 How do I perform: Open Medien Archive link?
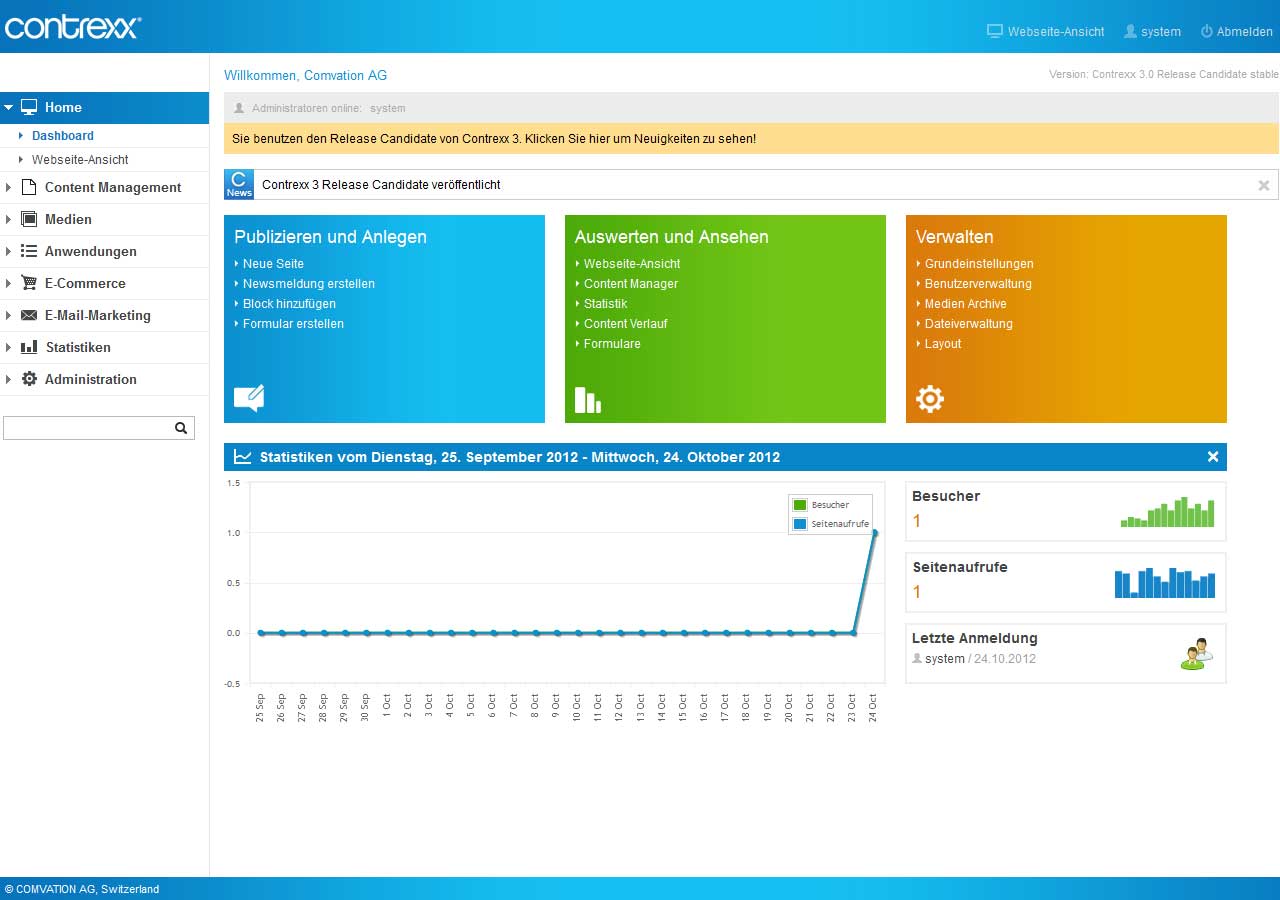point(966,304)
